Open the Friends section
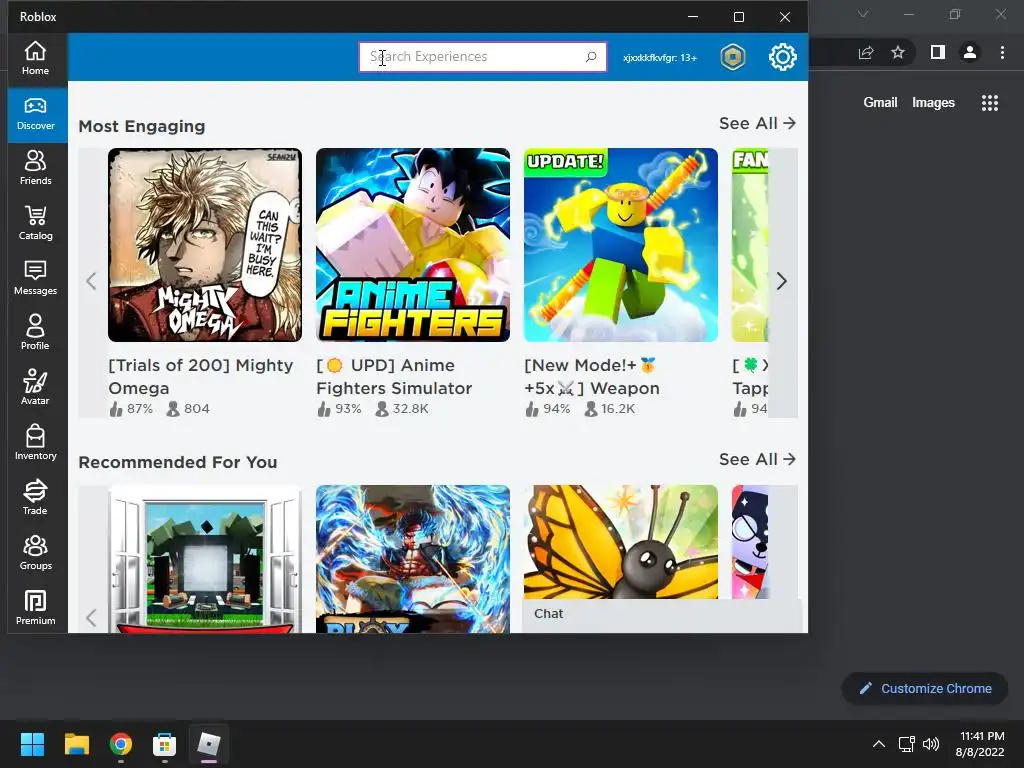Screen dimensions: 1024x768 pyautogui.click(x=35, y=168)
